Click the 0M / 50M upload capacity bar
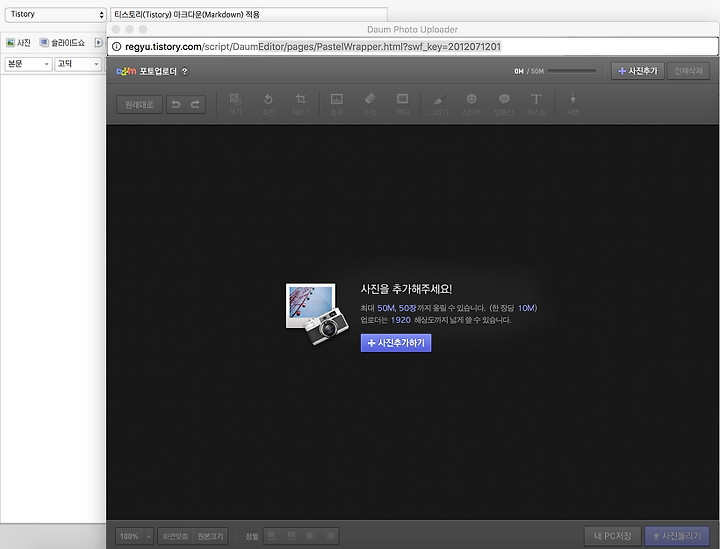 572,71
